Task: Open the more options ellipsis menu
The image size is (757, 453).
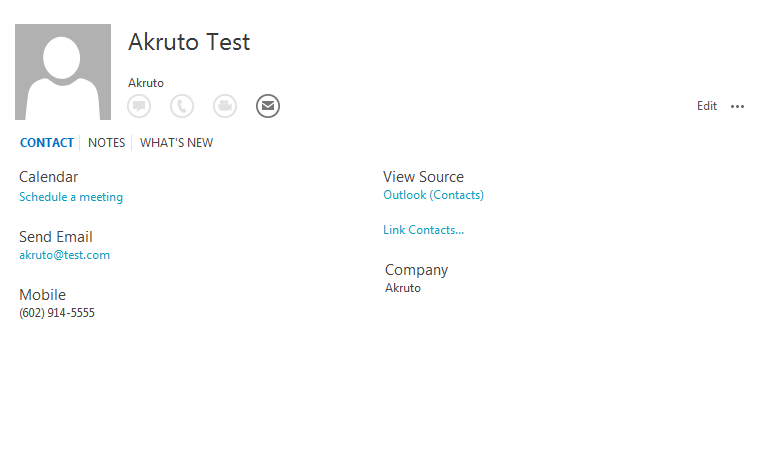Action: [x=738, y=106]
